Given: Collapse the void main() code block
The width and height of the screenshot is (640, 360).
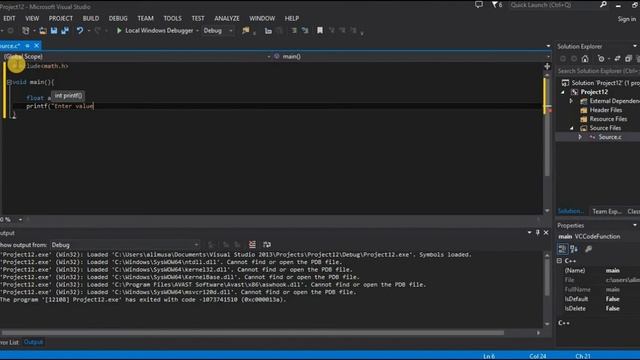Looking at the screenshot, I should click(9, 82).
